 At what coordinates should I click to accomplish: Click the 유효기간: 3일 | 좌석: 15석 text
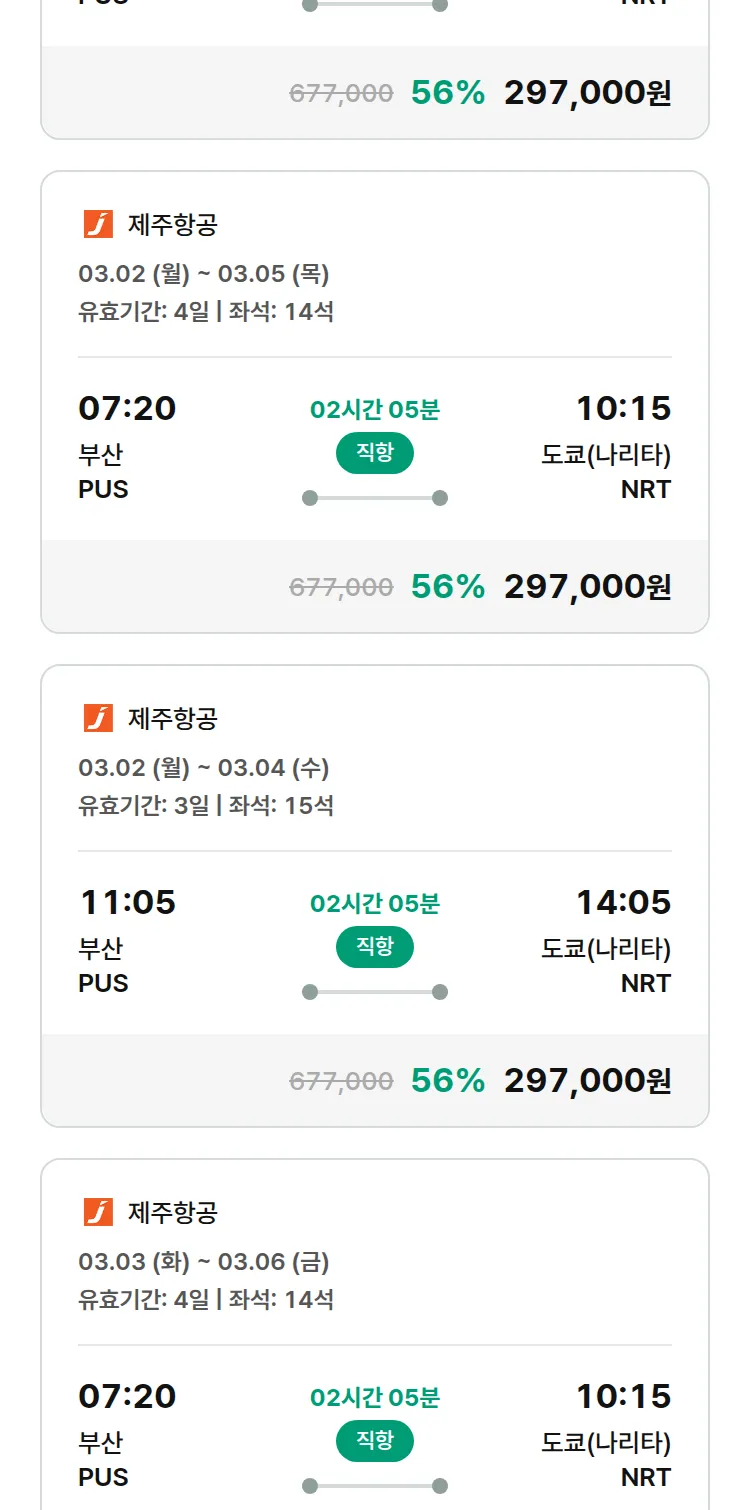(x=206, y=806)
